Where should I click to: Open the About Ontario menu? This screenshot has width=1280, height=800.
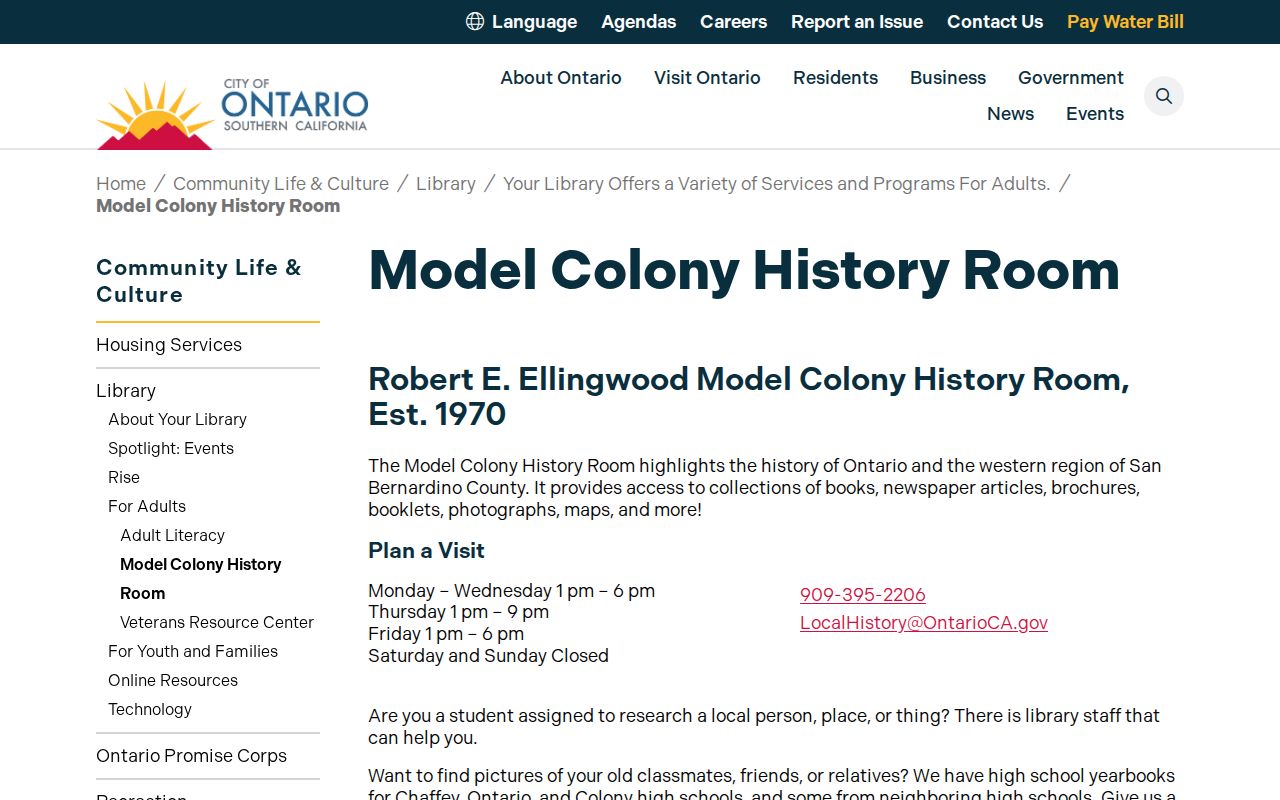tap(561, 77)
